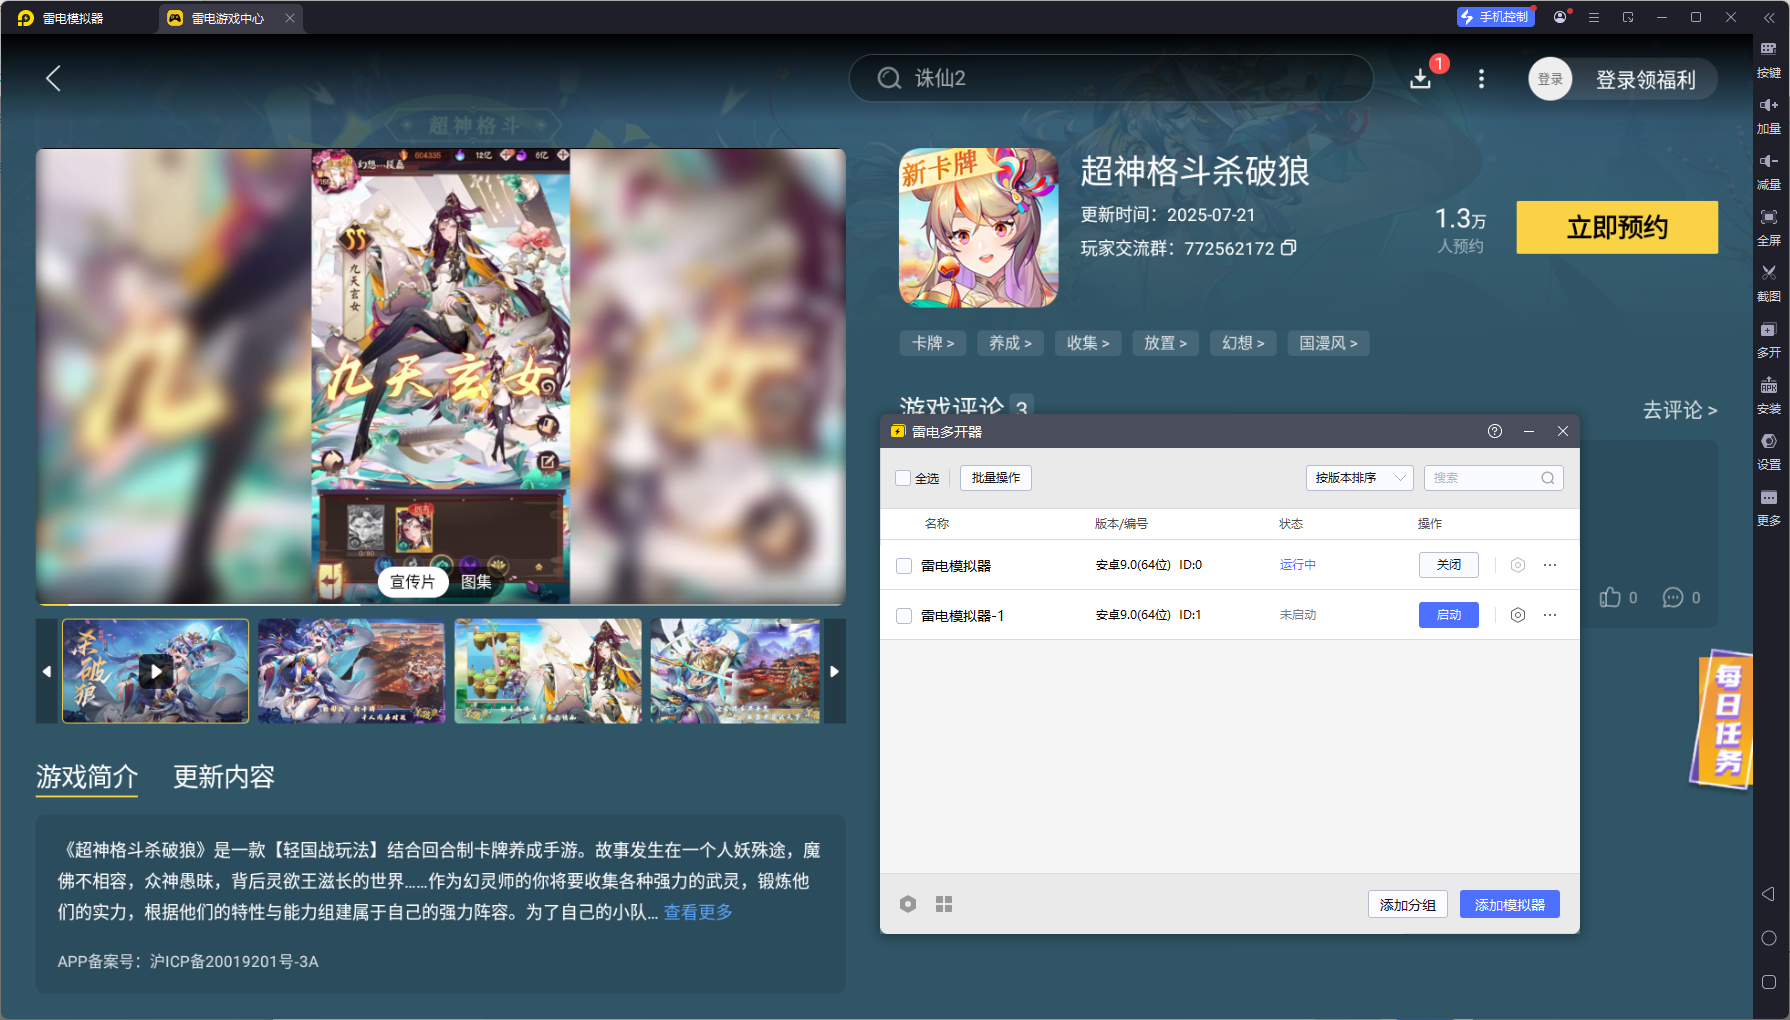Decrease volume with 减量 sidebar icon
The width and height of the screenshot is (1790, 1020).
click(1769, 171)
